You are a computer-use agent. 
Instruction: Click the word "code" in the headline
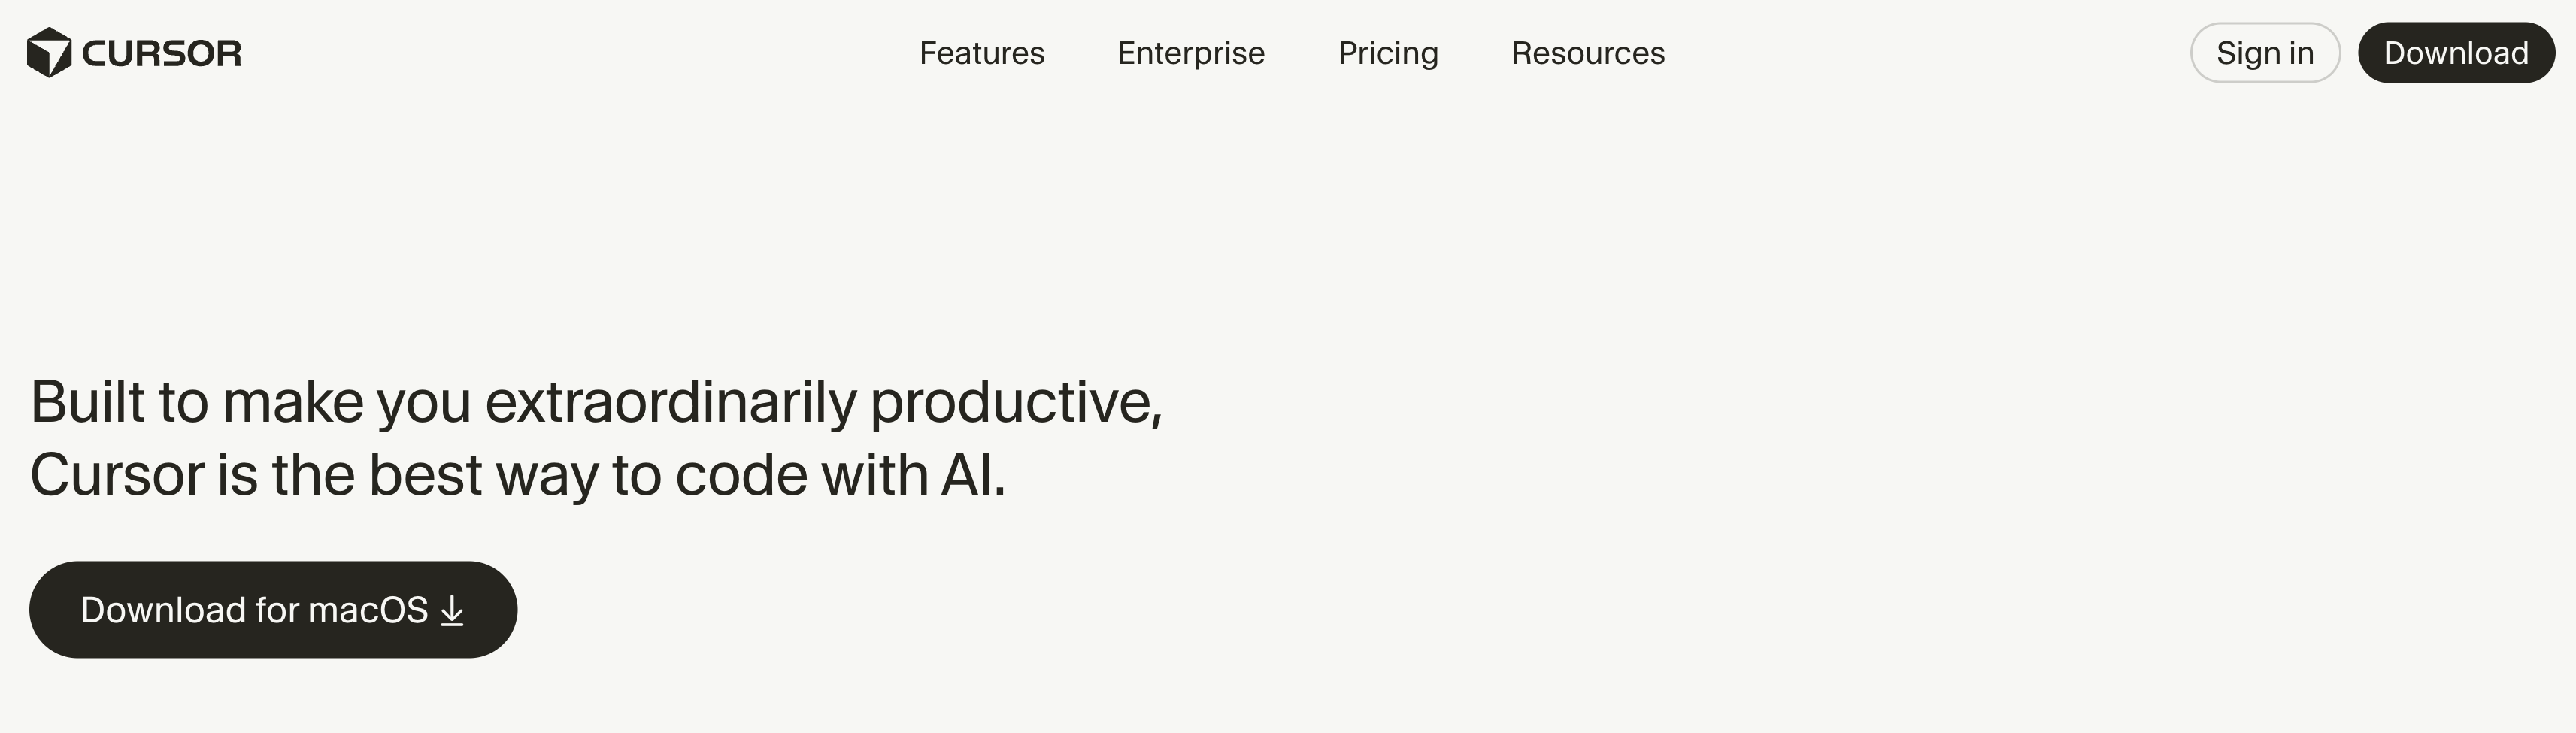tap(741, 475)
